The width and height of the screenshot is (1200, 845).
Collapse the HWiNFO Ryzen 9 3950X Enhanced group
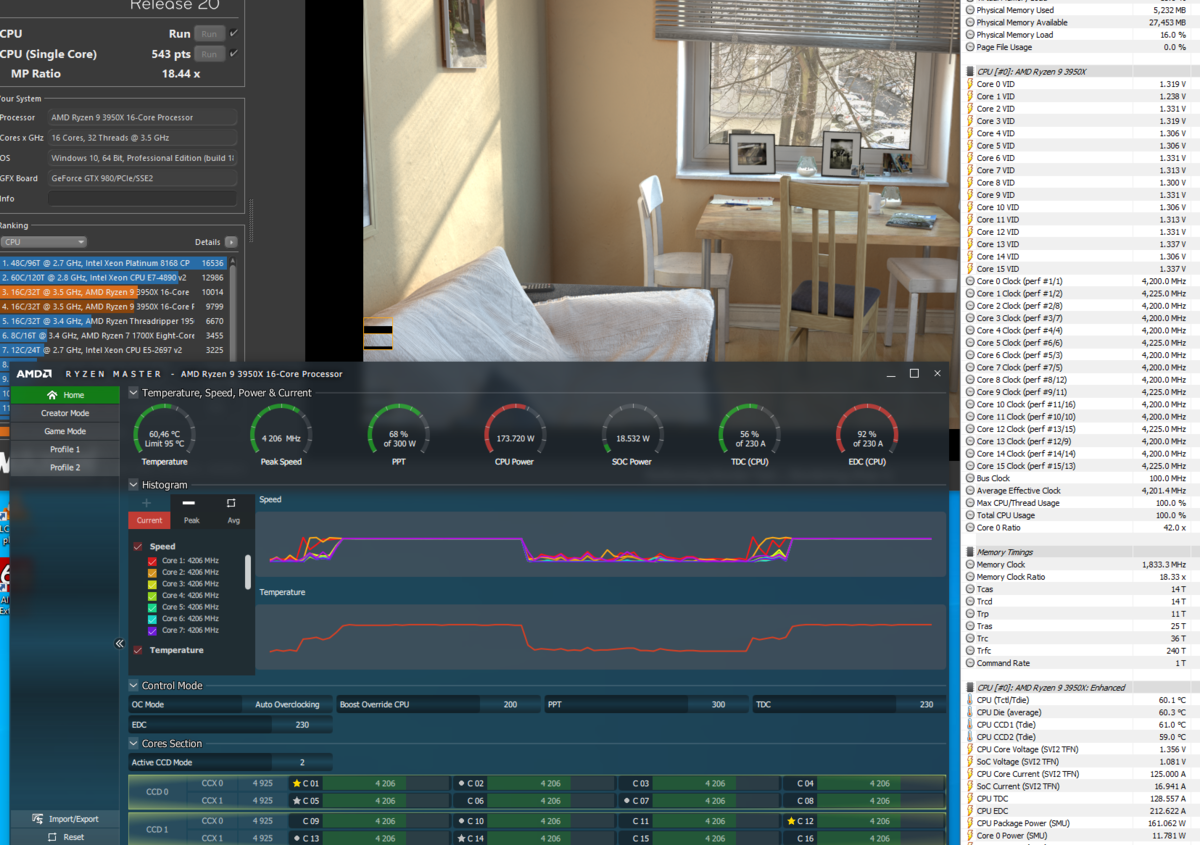pos(970,687)
